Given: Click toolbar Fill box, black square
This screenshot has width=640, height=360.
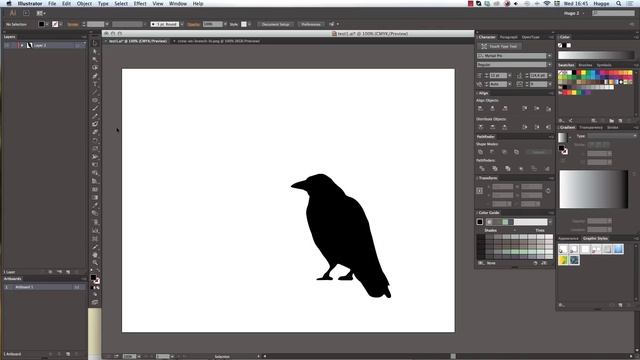Looking at the screenshot, I should tap(93, 278).
